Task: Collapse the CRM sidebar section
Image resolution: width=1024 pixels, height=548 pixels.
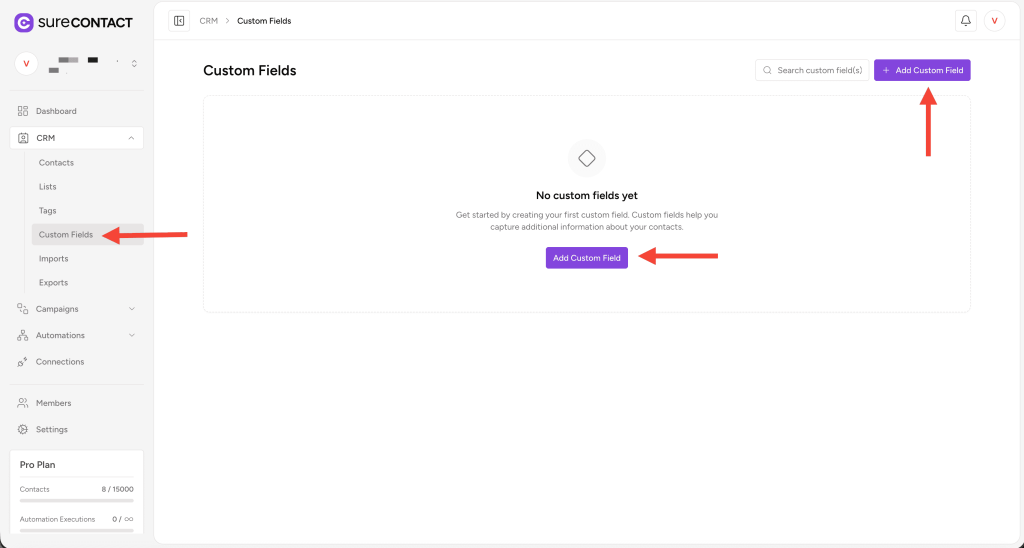Action: [131, 138]
